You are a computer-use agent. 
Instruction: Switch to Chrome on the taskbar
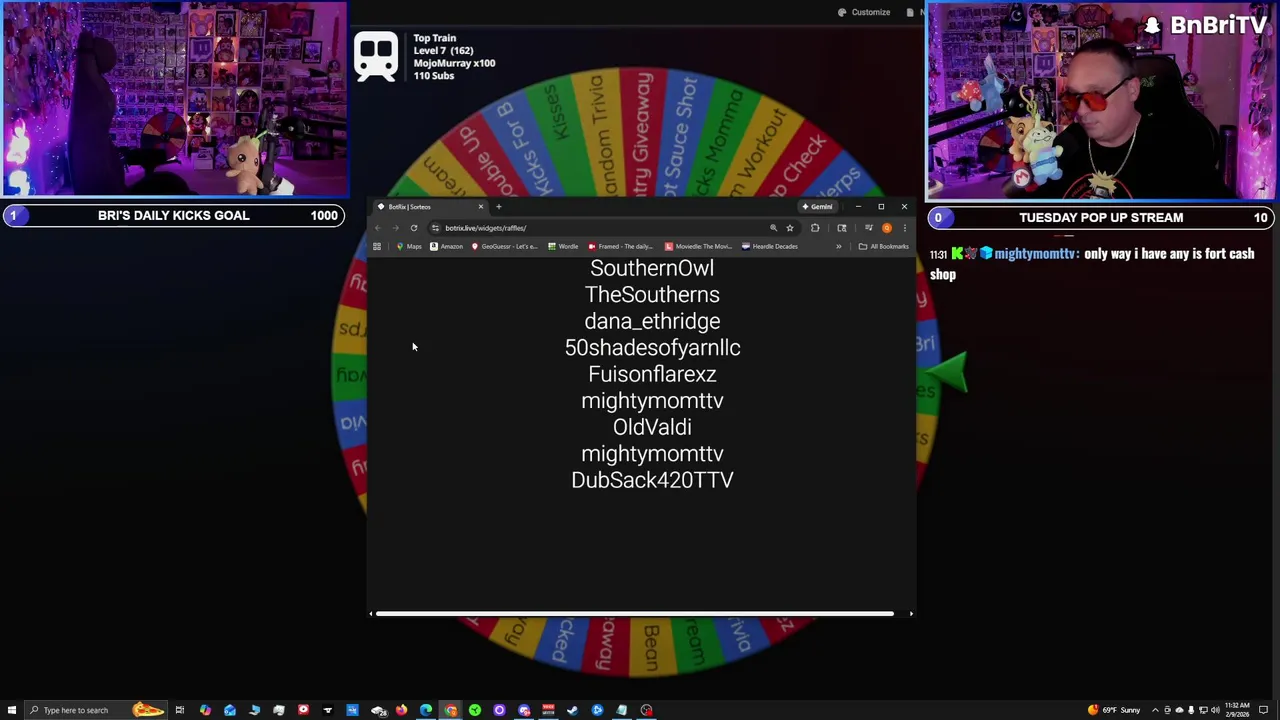451,710
